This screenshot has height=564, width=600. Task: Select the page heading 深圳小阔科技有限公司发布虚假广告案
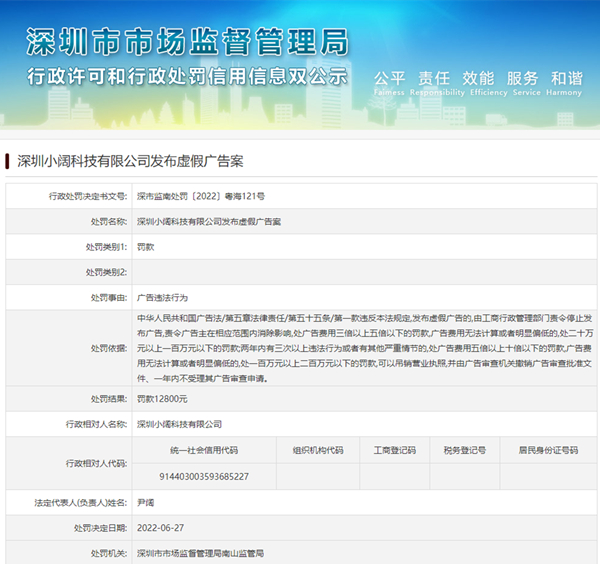pyautogui.click(x=130, y=160)
